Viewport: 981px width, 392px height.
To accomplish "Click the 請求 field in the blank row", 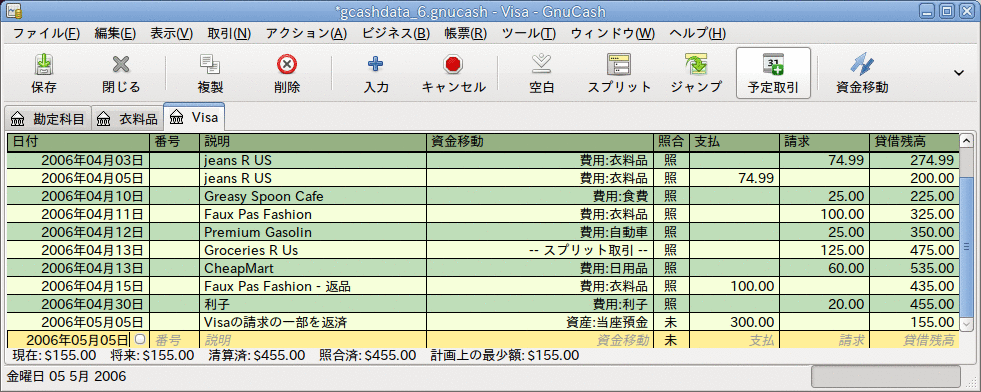I will (x=825, y=340).
